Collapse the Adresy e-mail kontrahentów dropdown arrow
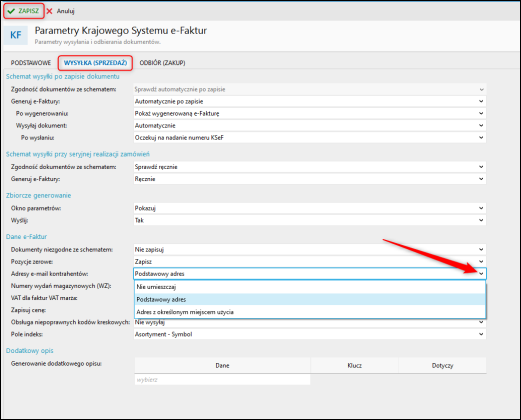The image size is (521, 420). pyautogui.click(x=481, y=274)
